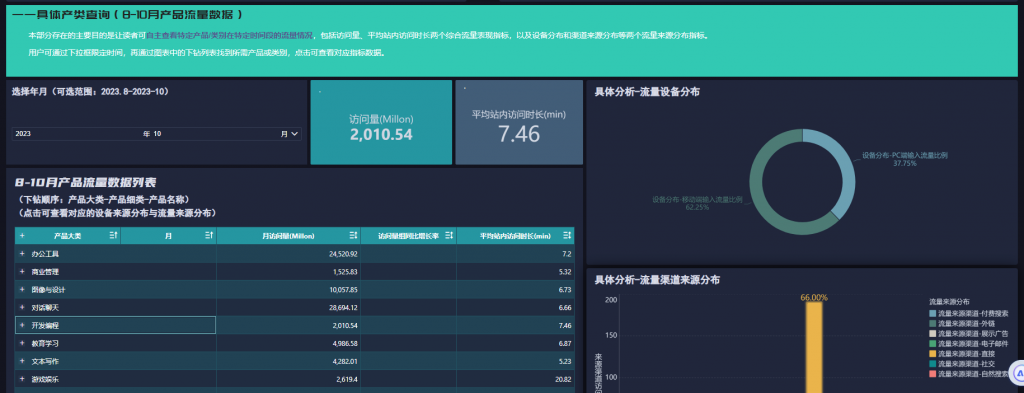
Task: Click the year field showing 2023
Action: click(x=77, y=134)
